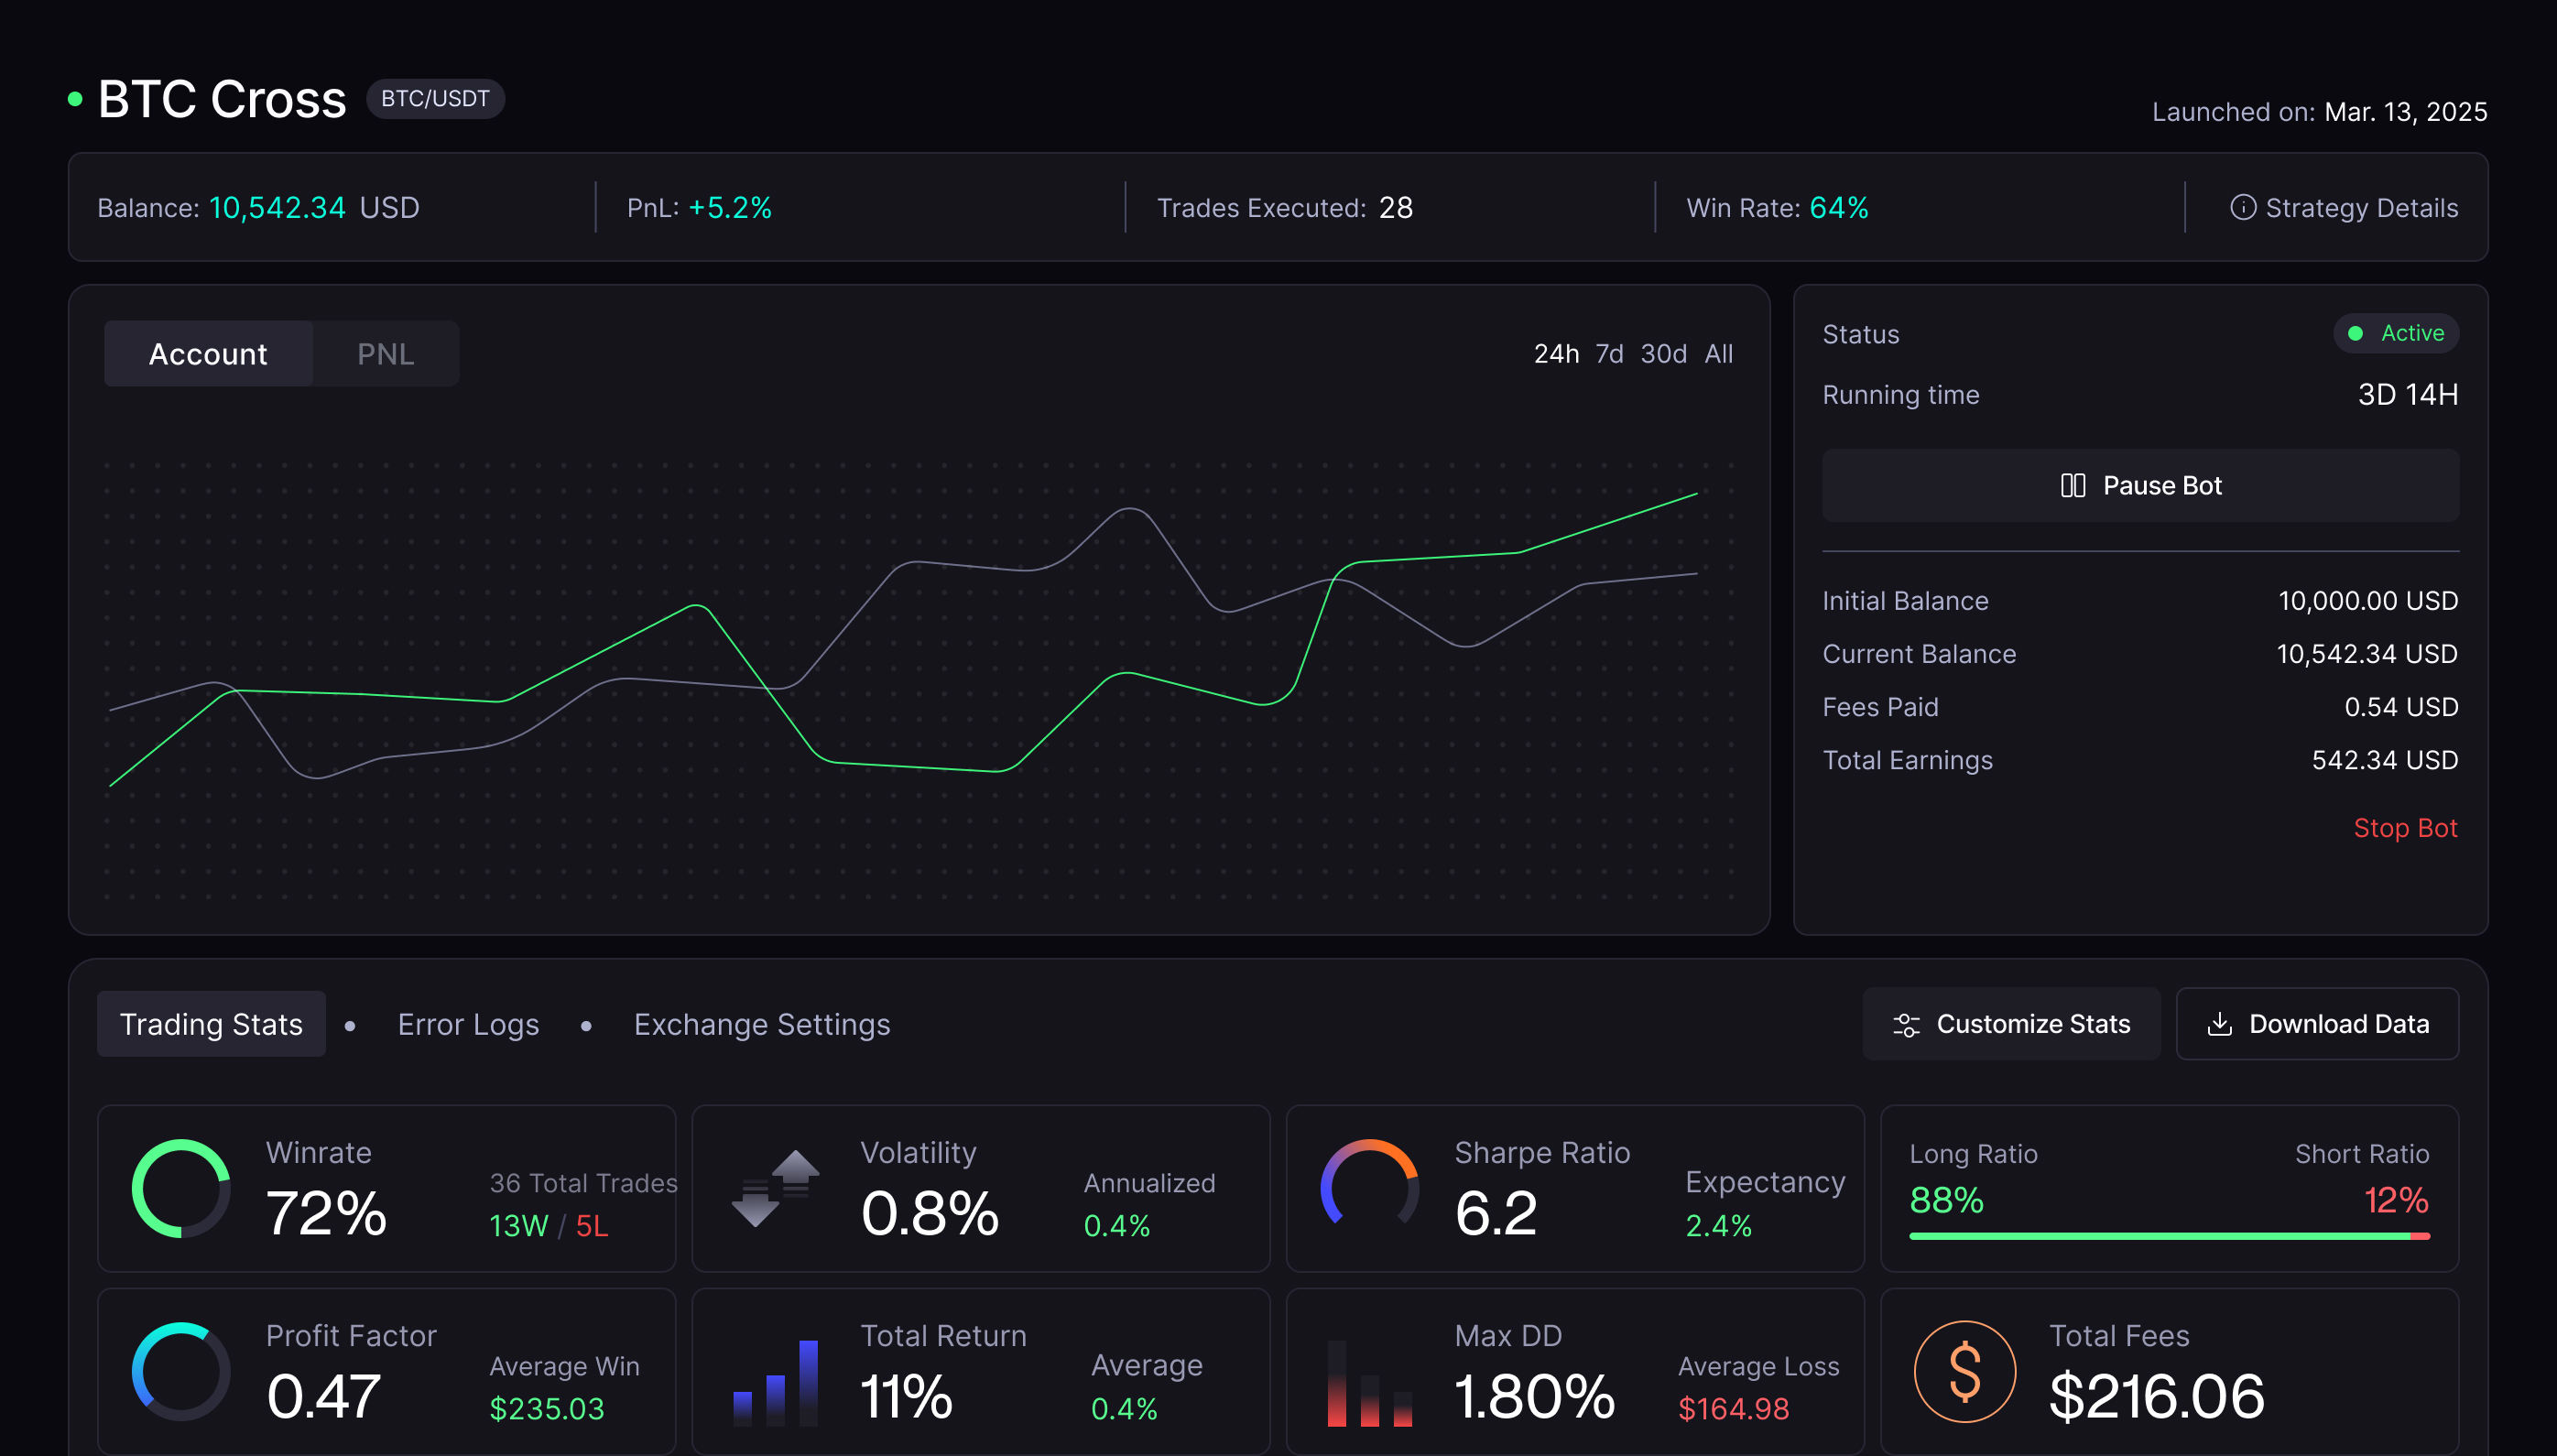Click the Total Fees dollar icon
Viewport: 2557px width, 1456px height.
click(x=1964, y=1372)
